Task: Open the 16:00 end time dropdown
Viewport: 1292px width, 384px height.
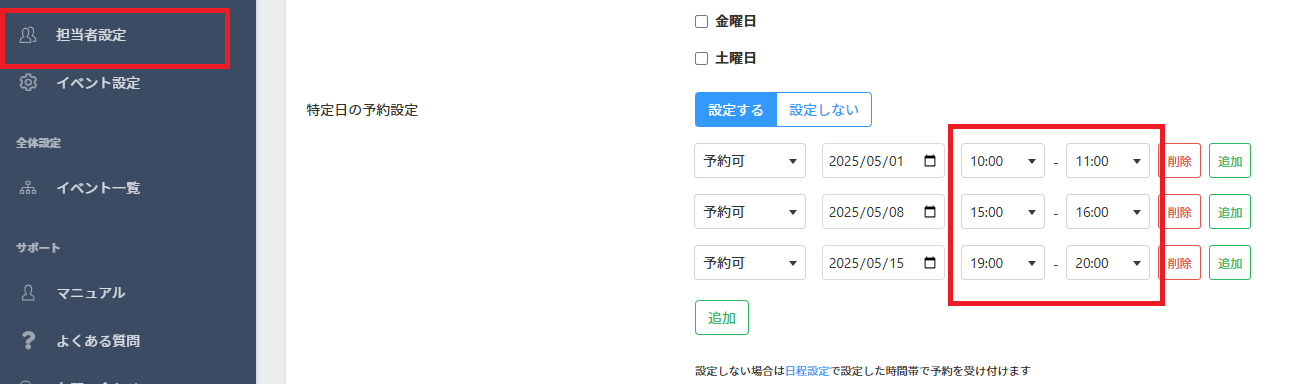Action: click(1108, 212)
